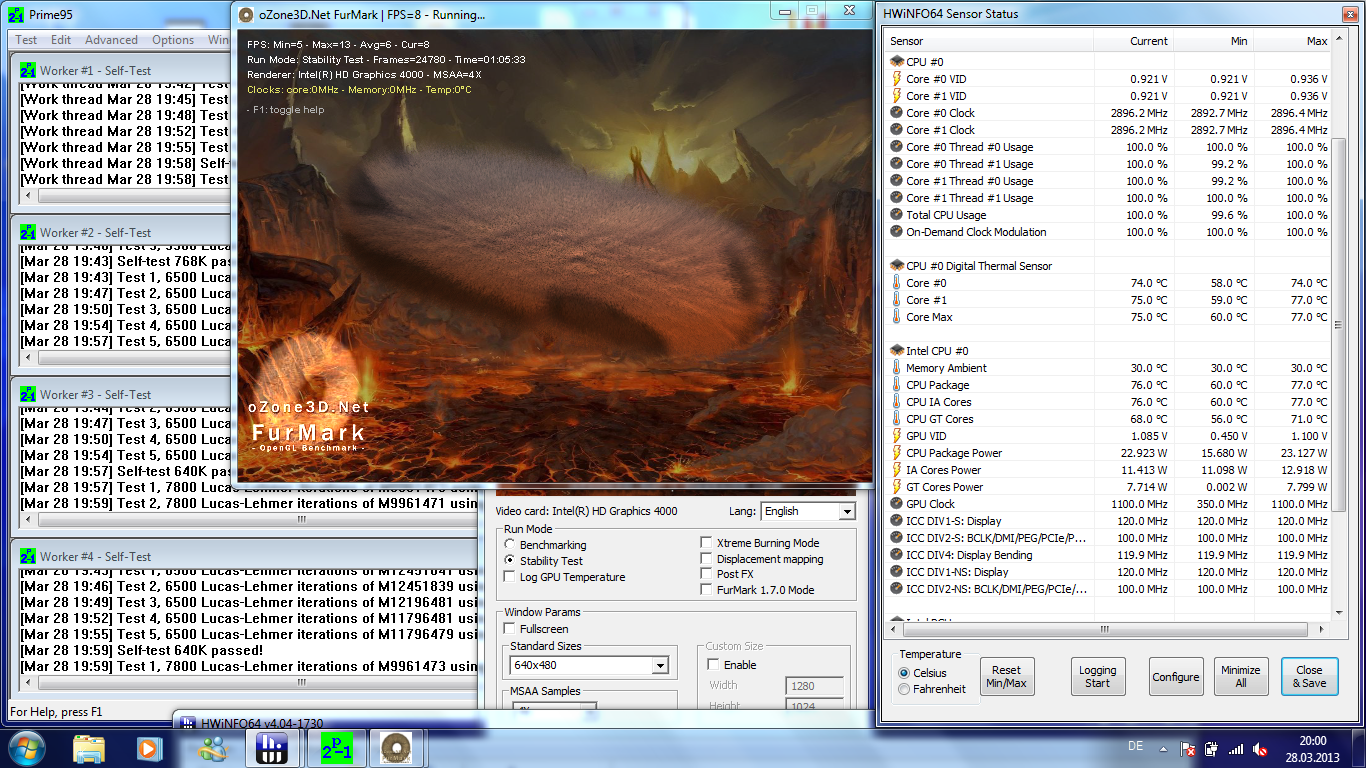1366x768 pixels.
Task: Click the icon beside Total CPU Usage
Action: click(x=897, y=215)
